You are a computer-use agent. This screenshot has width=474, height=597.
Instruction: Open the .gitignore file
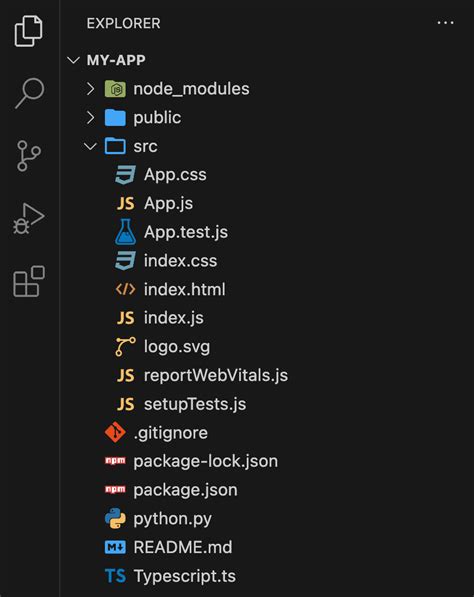tap(171, 433)
